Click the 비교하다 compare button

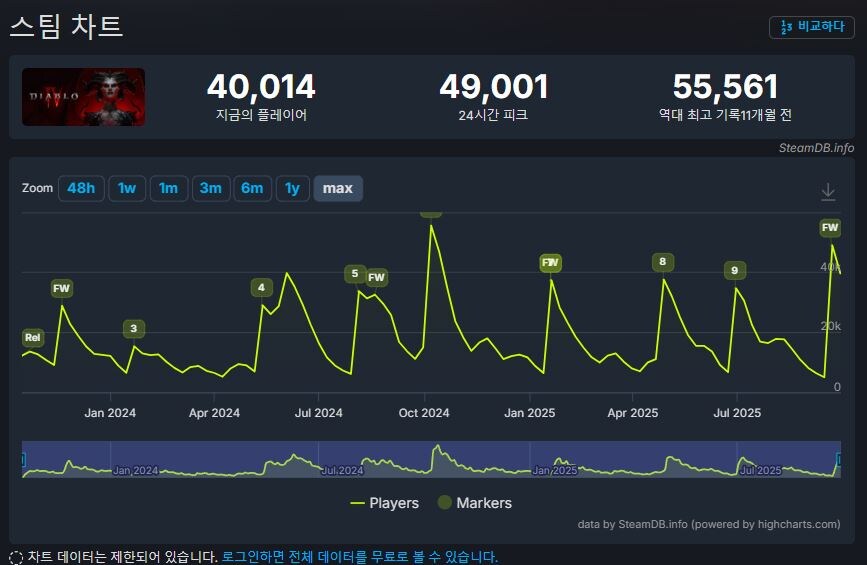click(811, 27)
